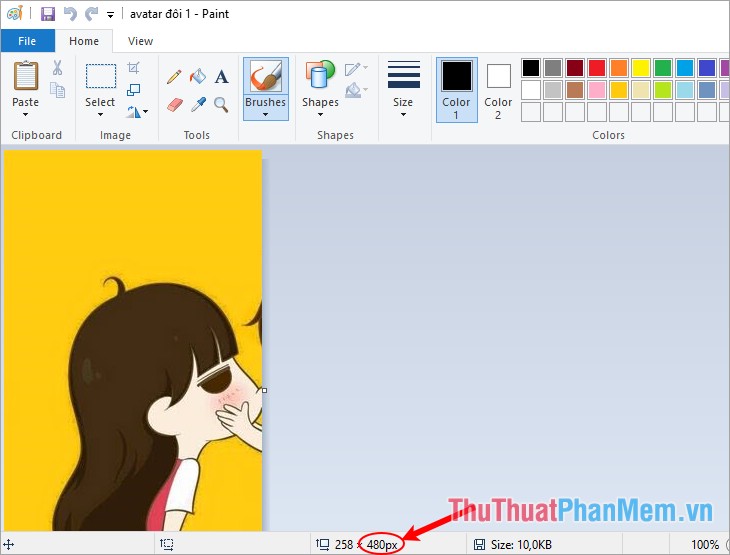Select the Color picker eyedropper

click(198, 104)
